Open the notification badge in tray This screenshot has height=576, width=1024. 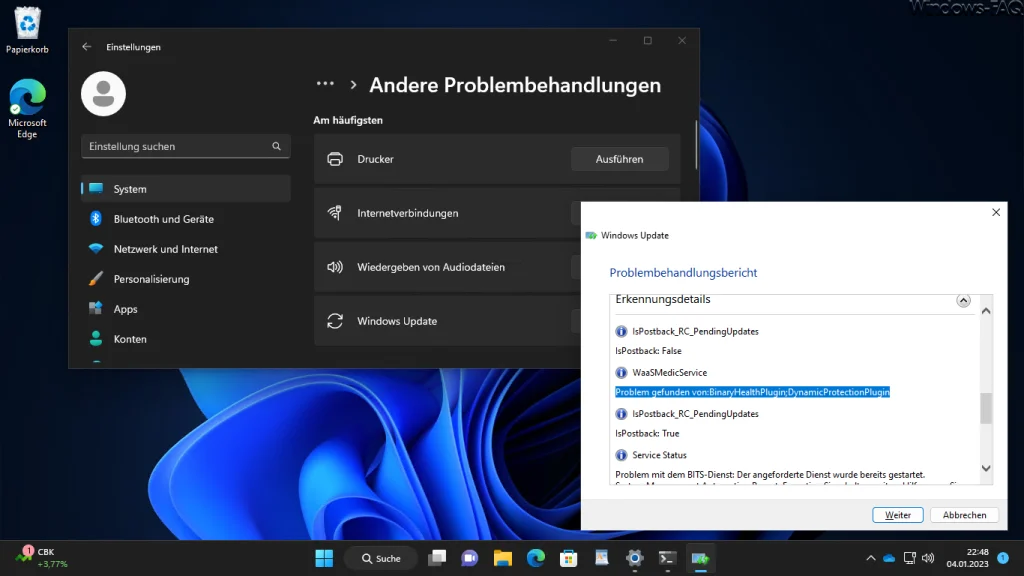(1003, 558)
